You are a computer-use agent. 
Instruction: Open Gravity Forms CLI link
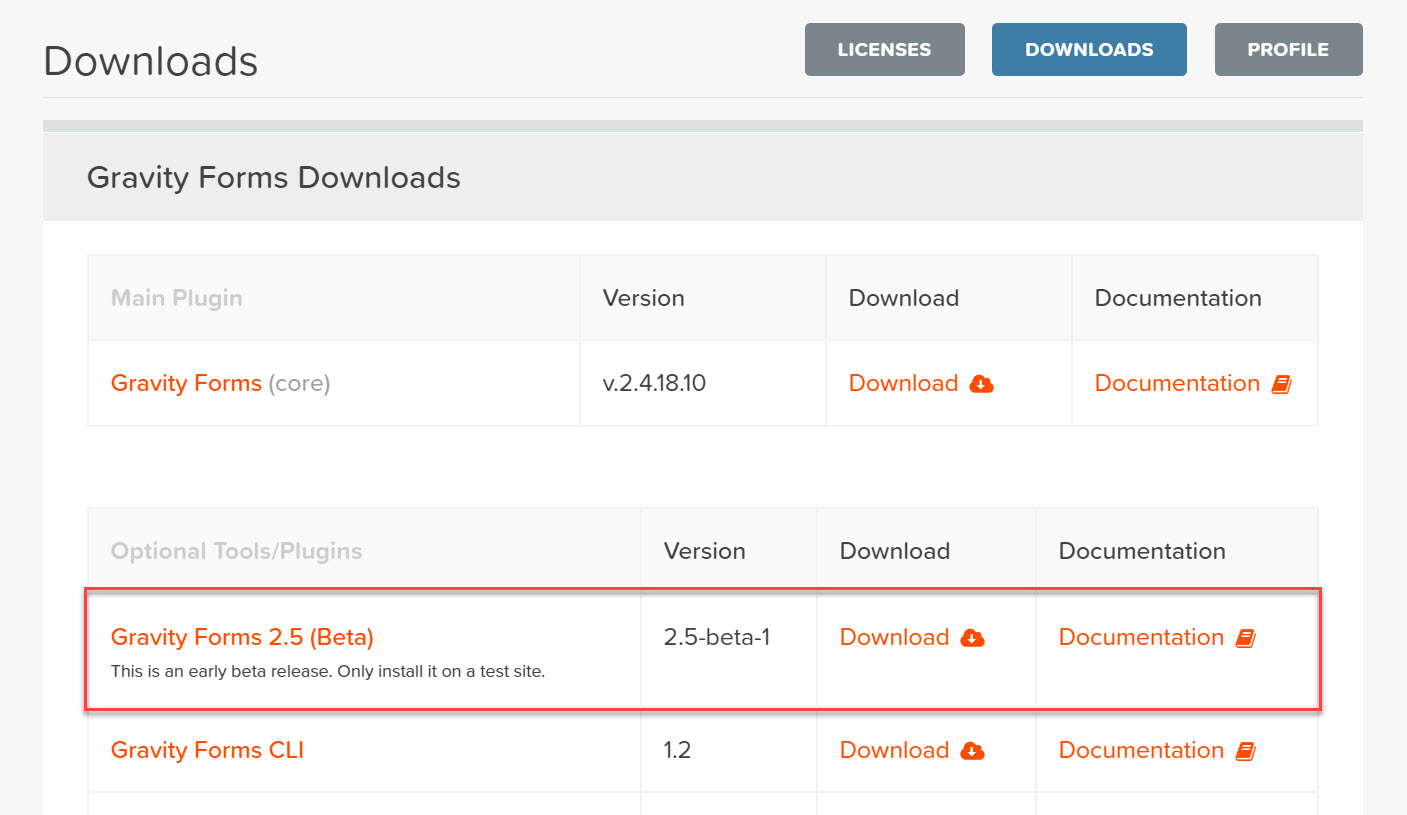click(207, 750)
